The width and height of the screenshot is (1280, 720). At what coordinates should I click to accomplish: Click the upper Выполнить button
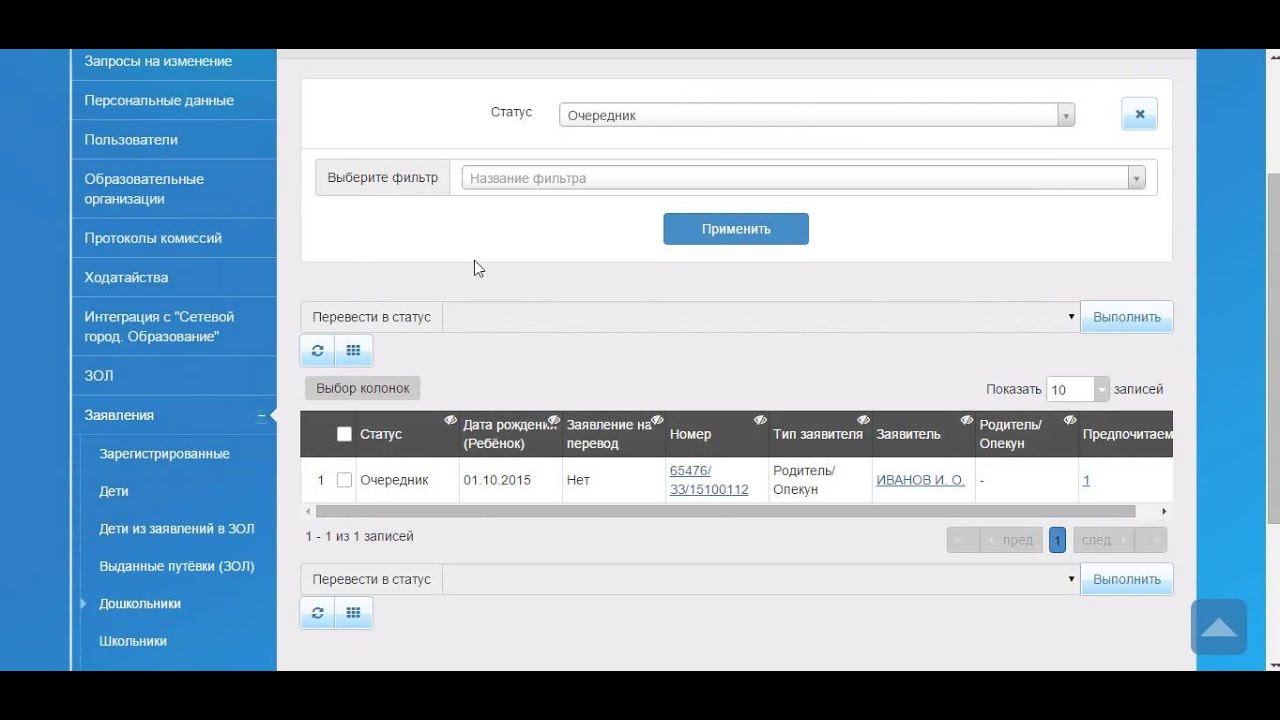1127,317
